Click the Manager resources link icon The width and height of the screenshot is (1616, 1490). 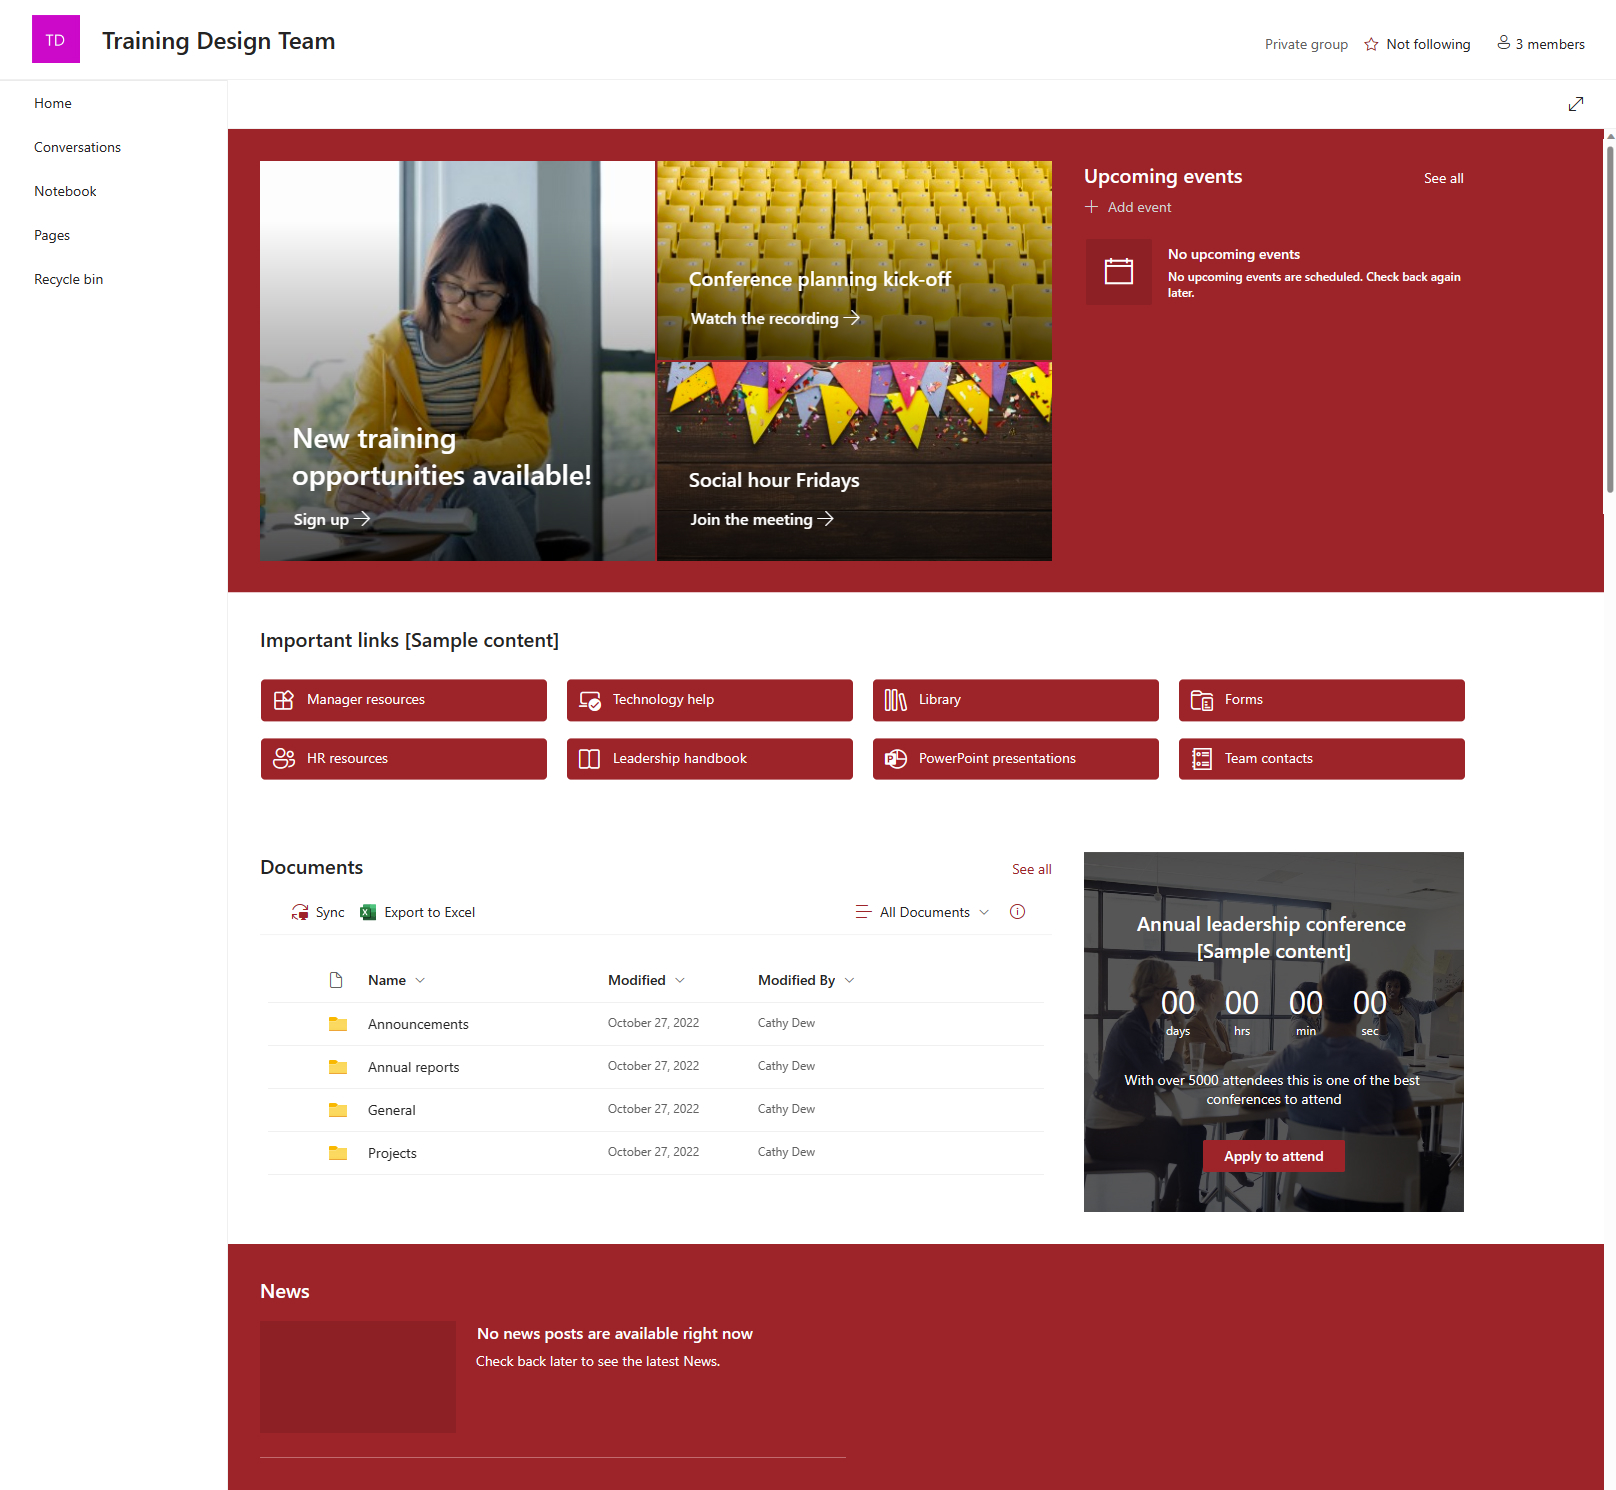(284, 700)
